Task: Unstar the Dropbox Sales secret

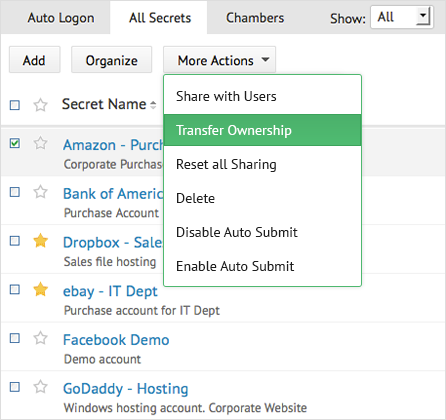Action: (x=40, y=241)
